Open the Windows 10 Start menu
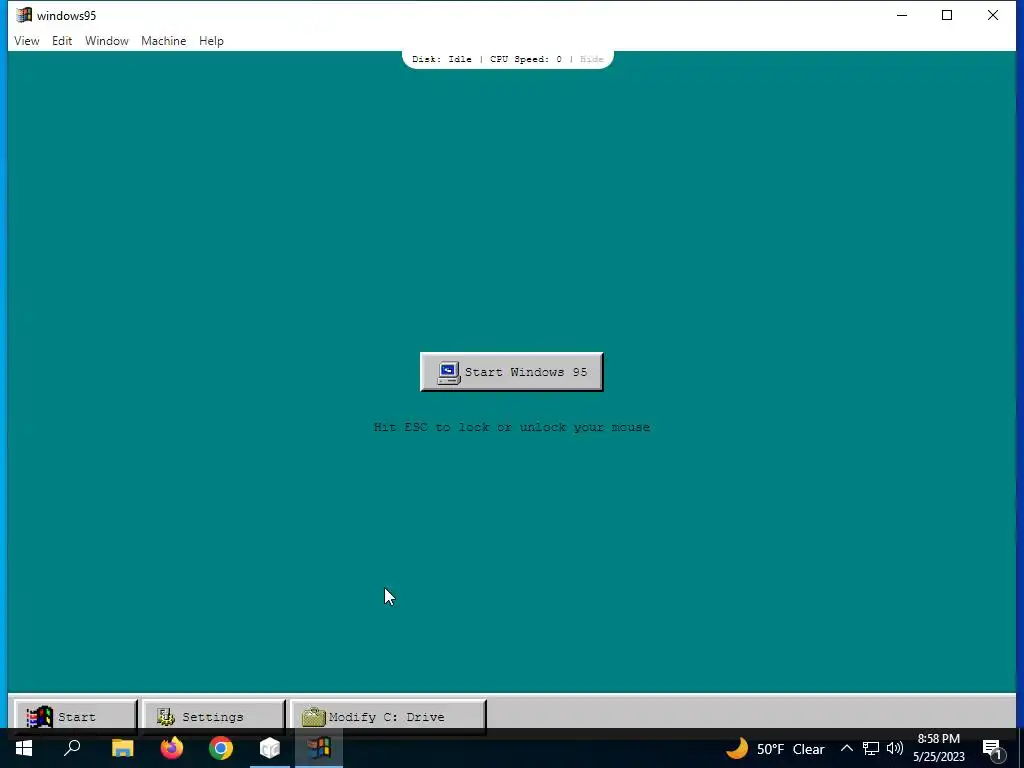The height and width of the screenshot is (768, 1024). click(24, 748)
